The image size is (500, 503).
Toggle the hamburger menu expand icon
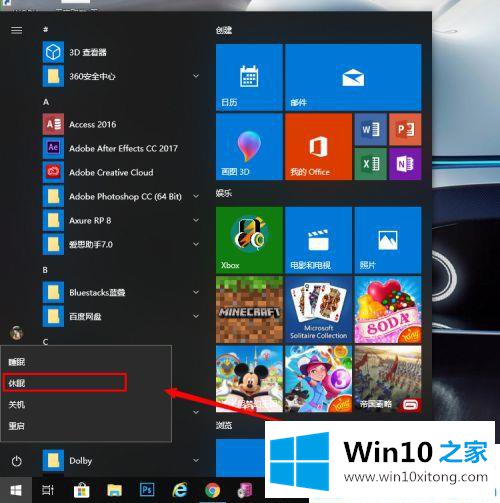pos(16,31)
